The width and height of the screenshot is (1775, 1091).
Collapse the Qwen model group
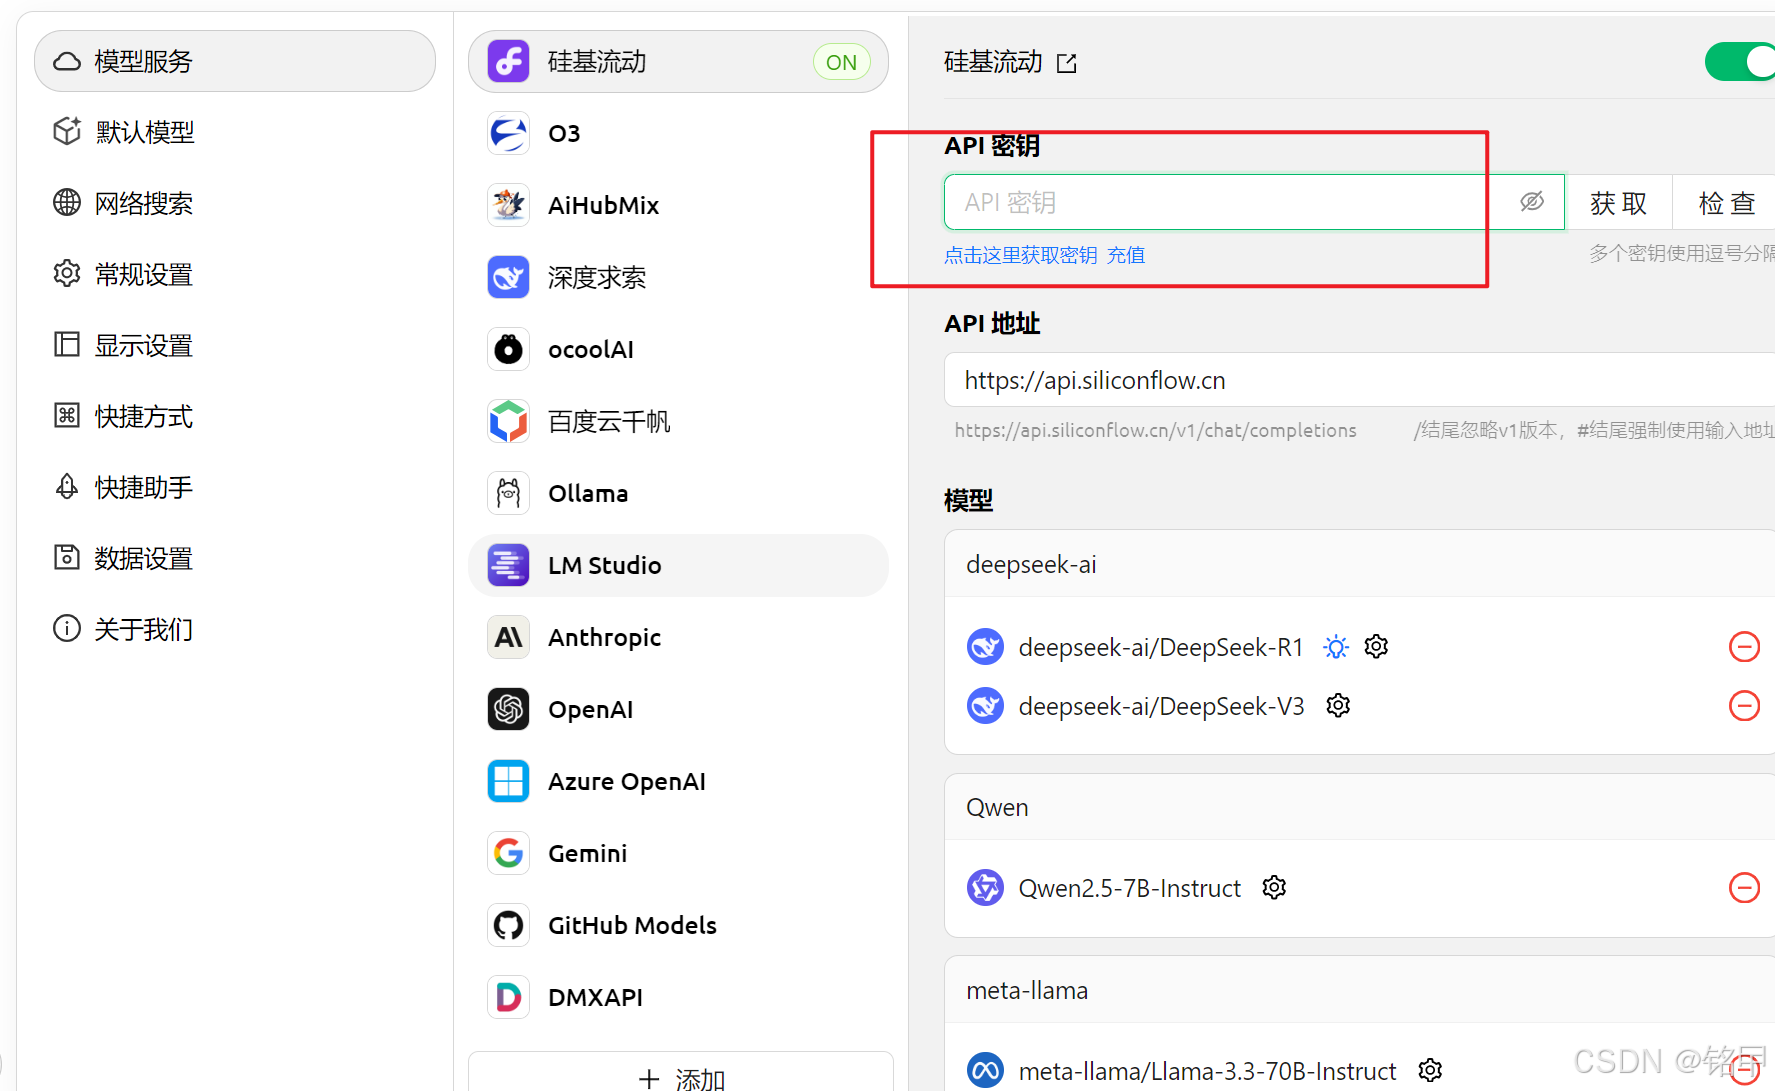click(1360, 807)
